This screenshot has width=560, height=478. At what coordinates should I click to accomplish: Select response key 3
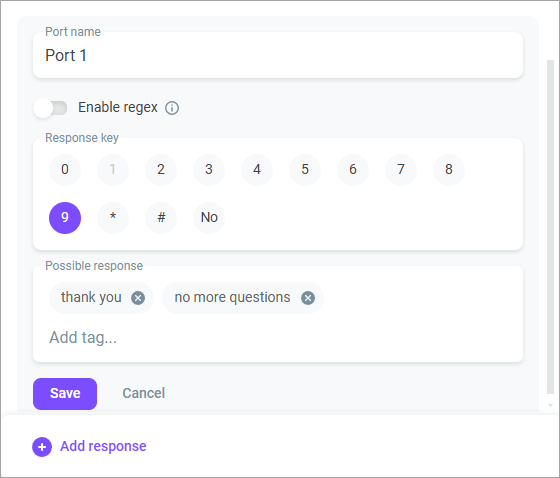[209, 169]
